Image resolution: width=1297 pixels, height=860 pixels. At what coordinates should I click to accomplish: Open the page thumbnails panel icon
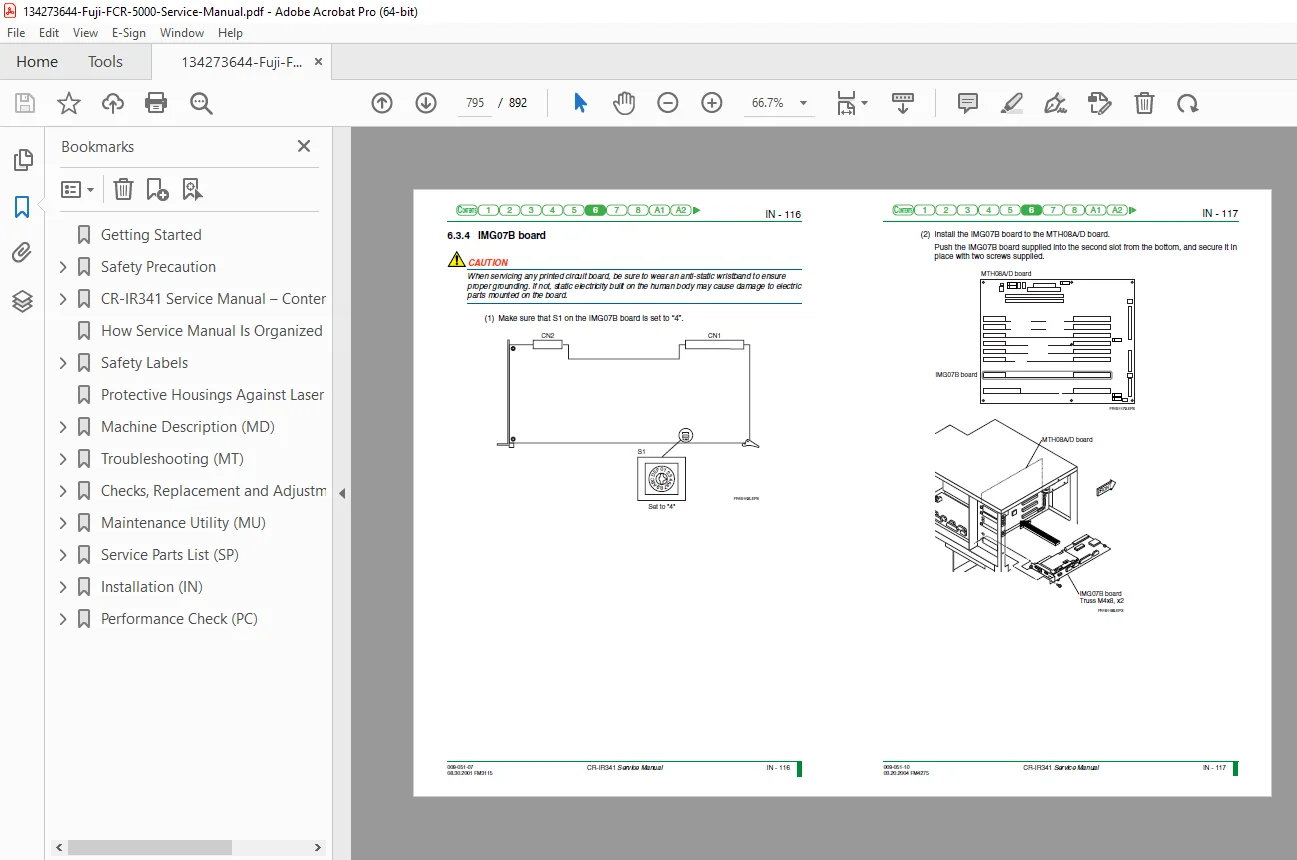click(x=22, y=160)
